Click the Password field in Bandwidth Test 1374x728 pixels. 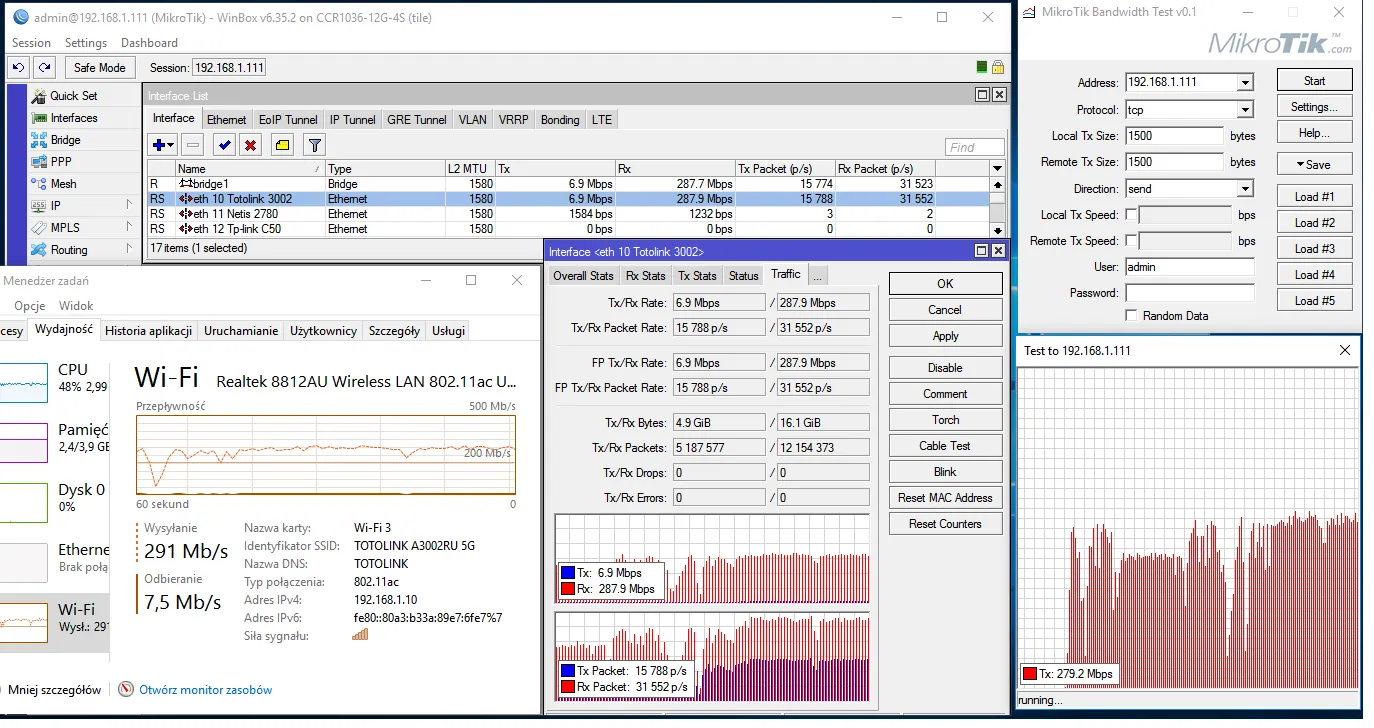1189,293
